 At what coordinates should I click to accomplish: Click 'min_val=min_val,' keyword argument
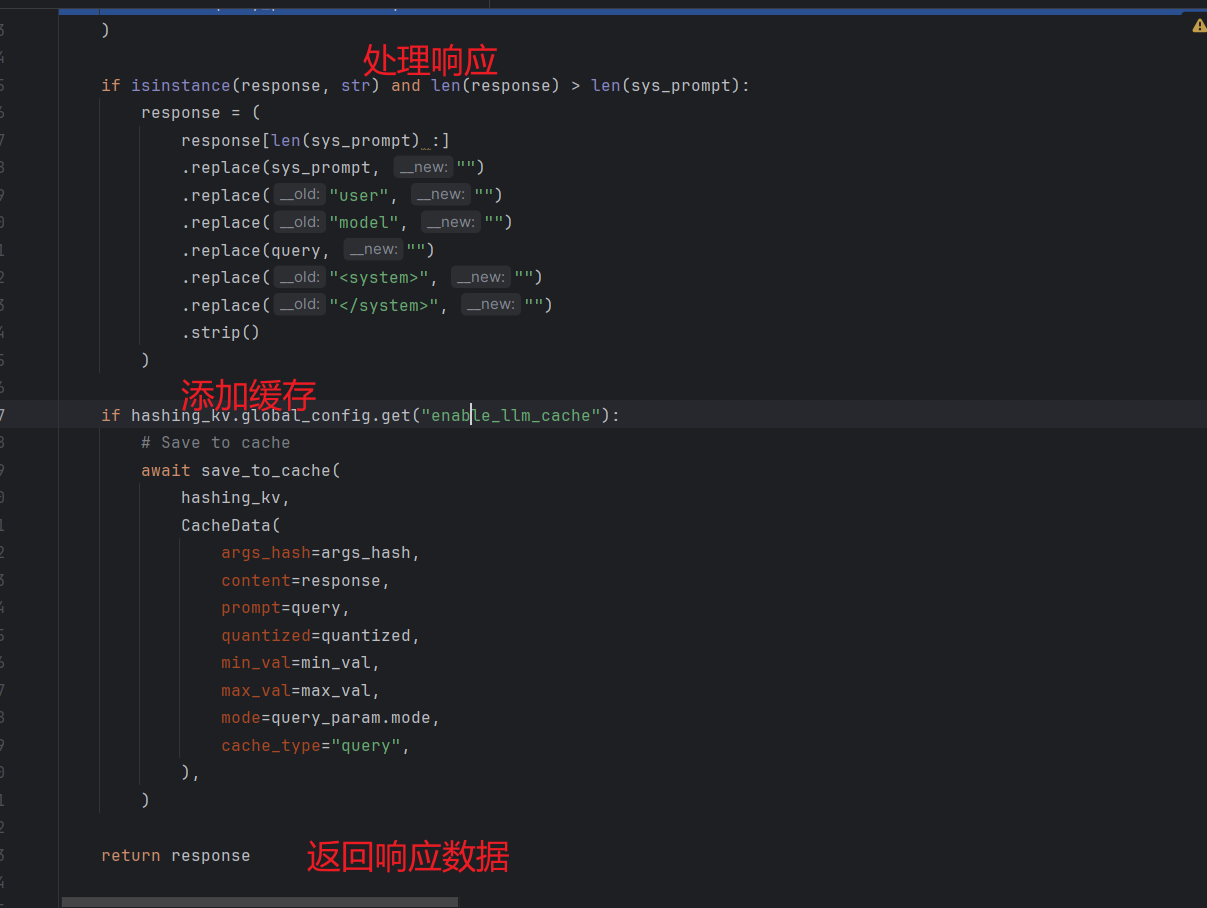301,663
